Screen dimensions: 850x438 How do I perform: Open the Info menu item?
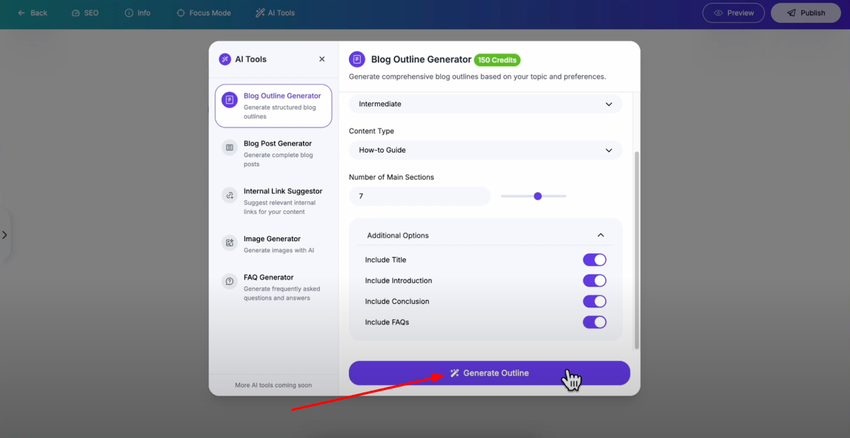(x=138, y=13)
